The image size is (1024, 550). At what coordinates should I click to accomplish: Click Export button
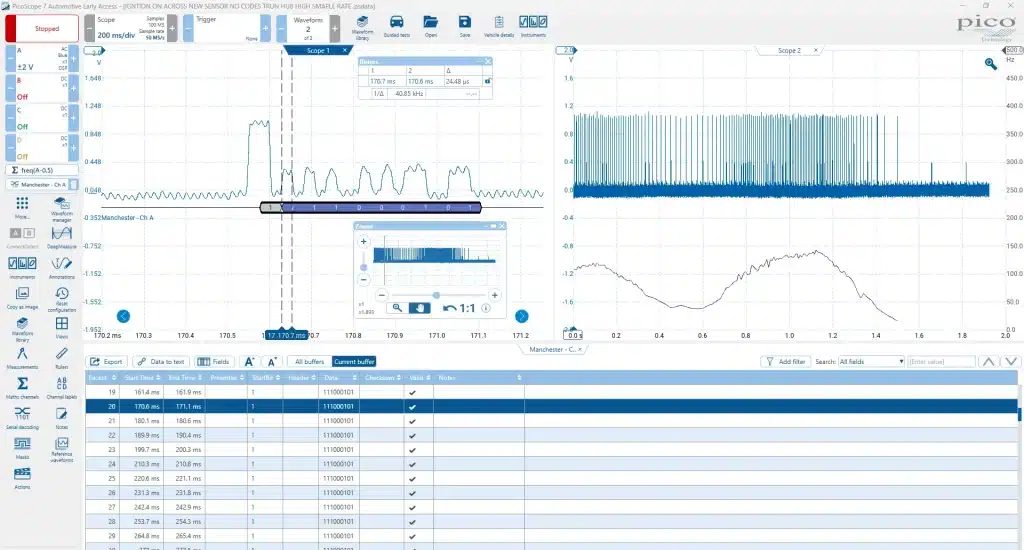click(106, 361)
